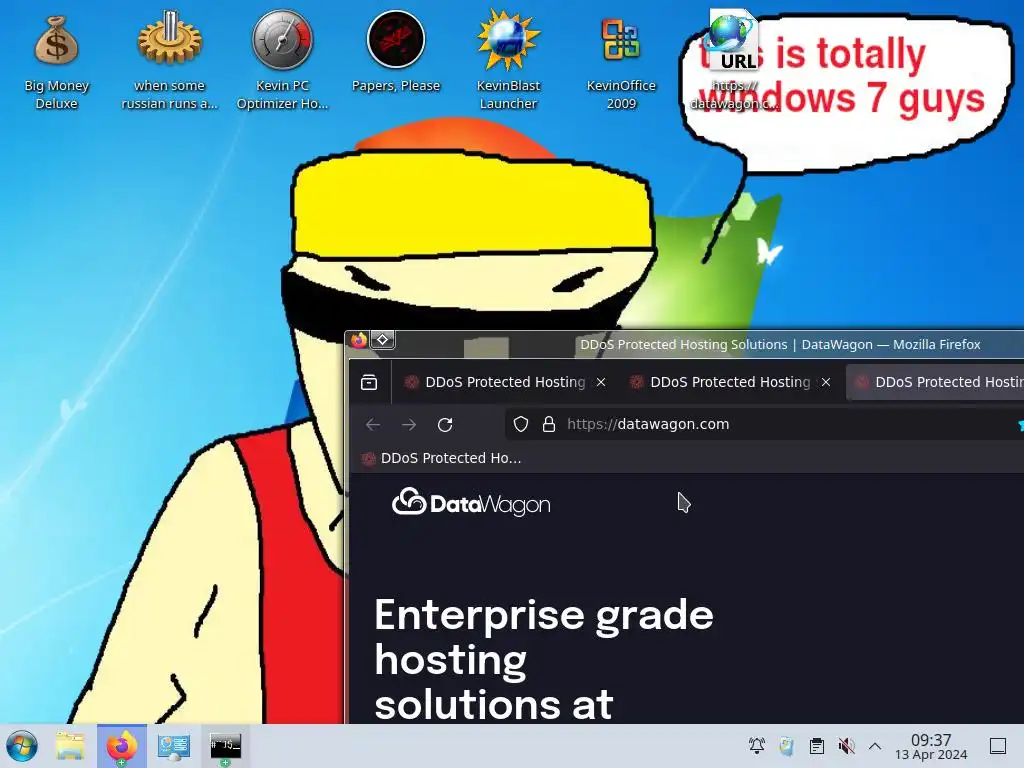This screenshot has width=1024, height=768.
Task: Click the 'Enterprise grade hosting solutions at' heading
Action: click(544, 660)
